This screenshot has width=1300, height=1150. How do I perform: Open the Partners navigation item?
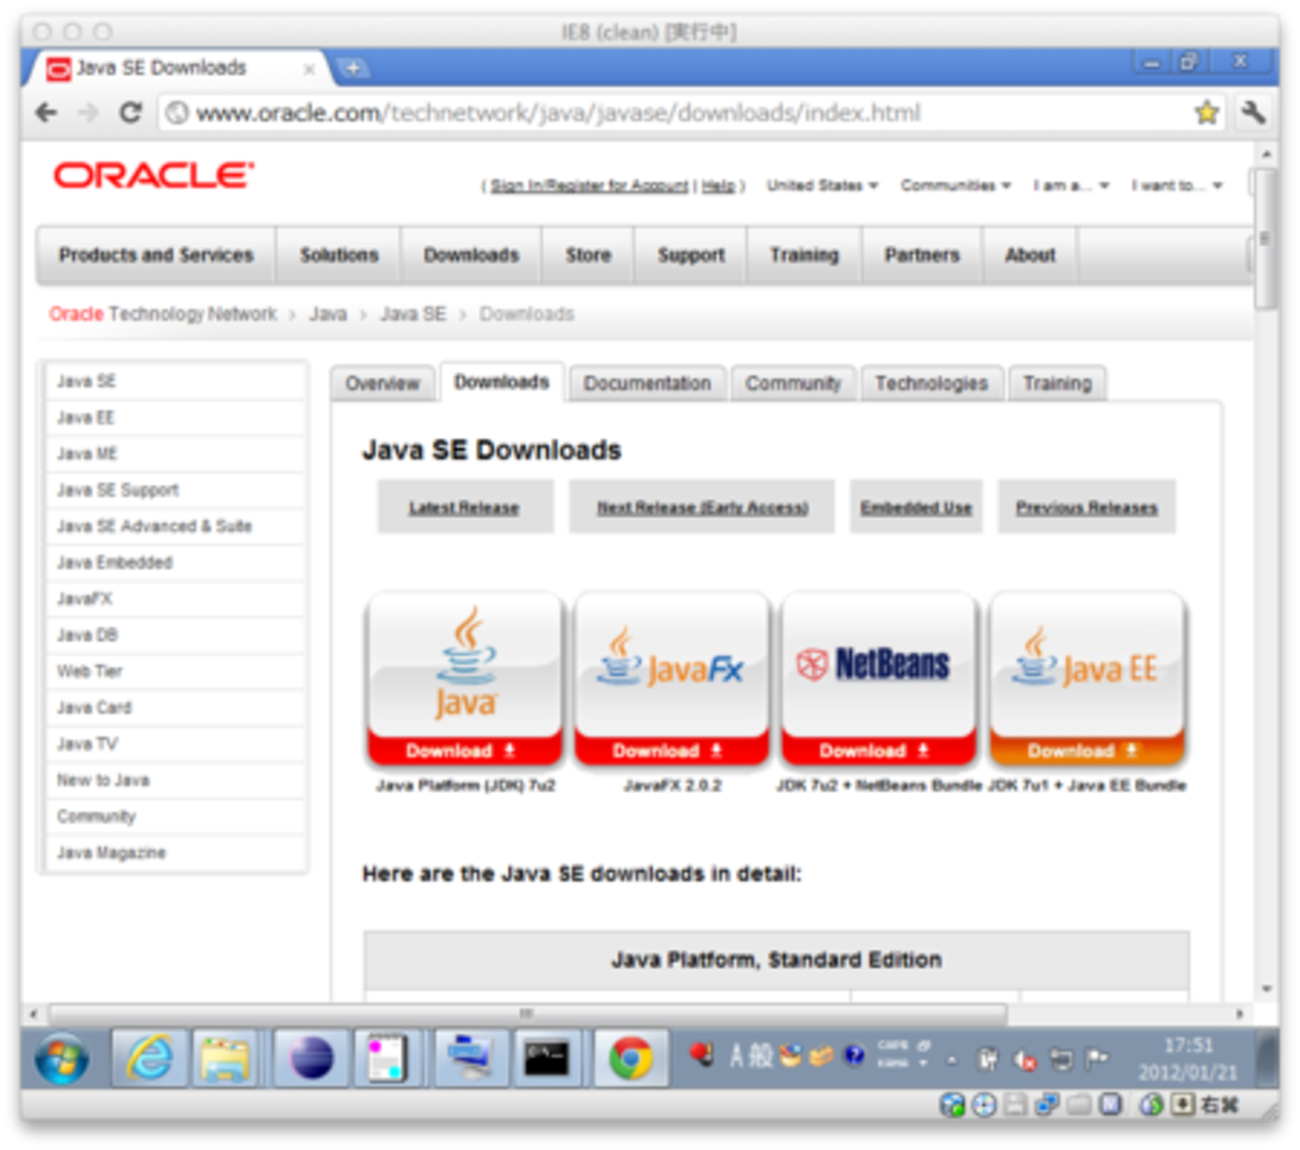coord(922,255)
